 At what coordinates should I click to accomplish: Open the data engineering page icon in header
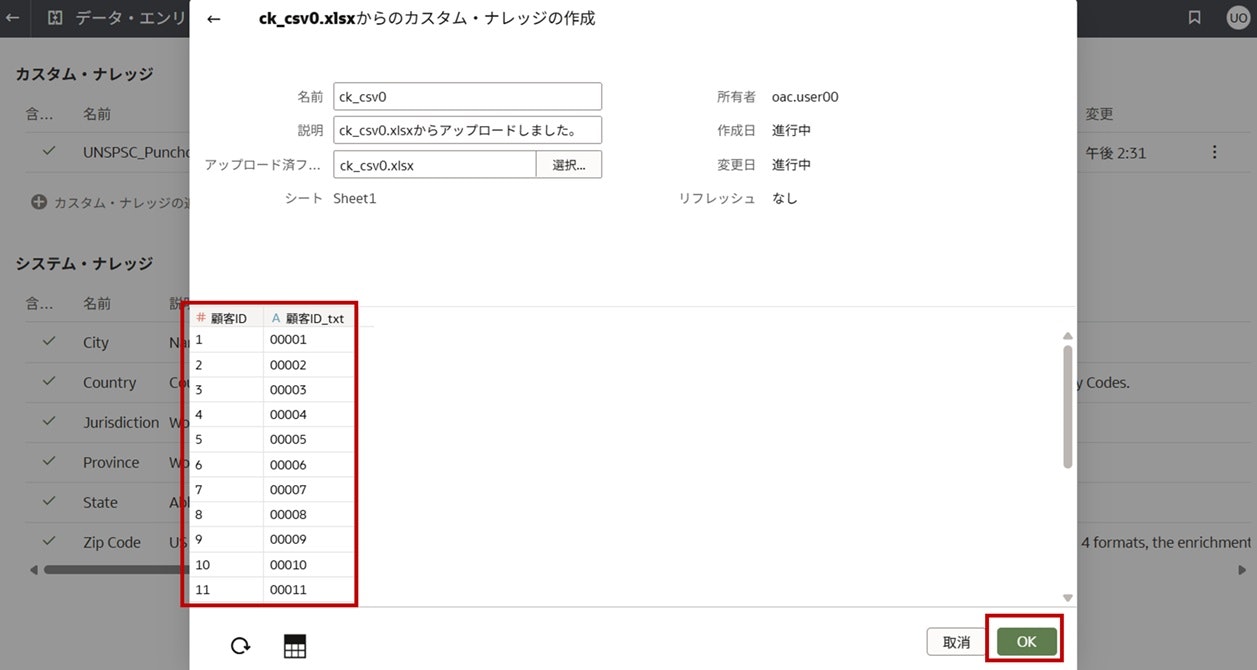55,18
